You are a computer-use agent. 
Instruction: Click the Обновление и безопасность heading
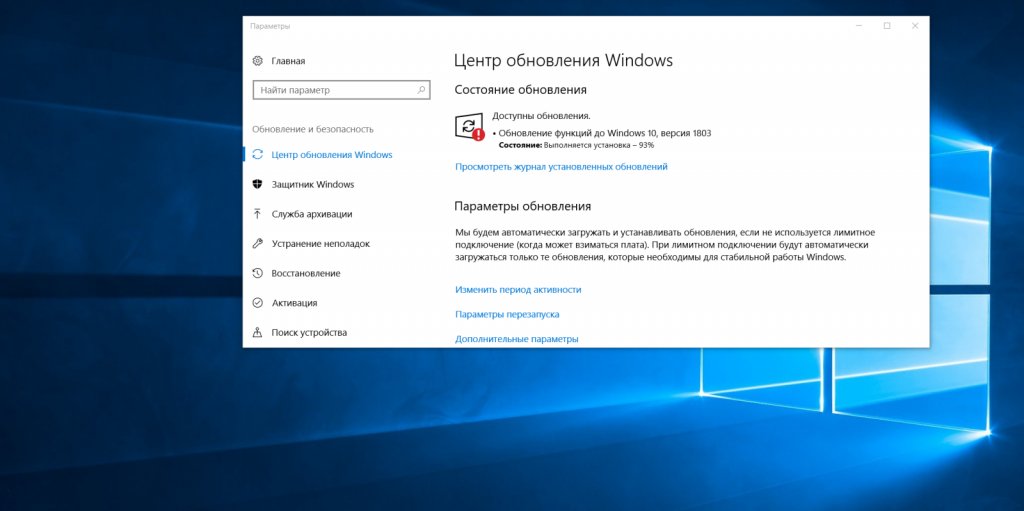(313, 129)
